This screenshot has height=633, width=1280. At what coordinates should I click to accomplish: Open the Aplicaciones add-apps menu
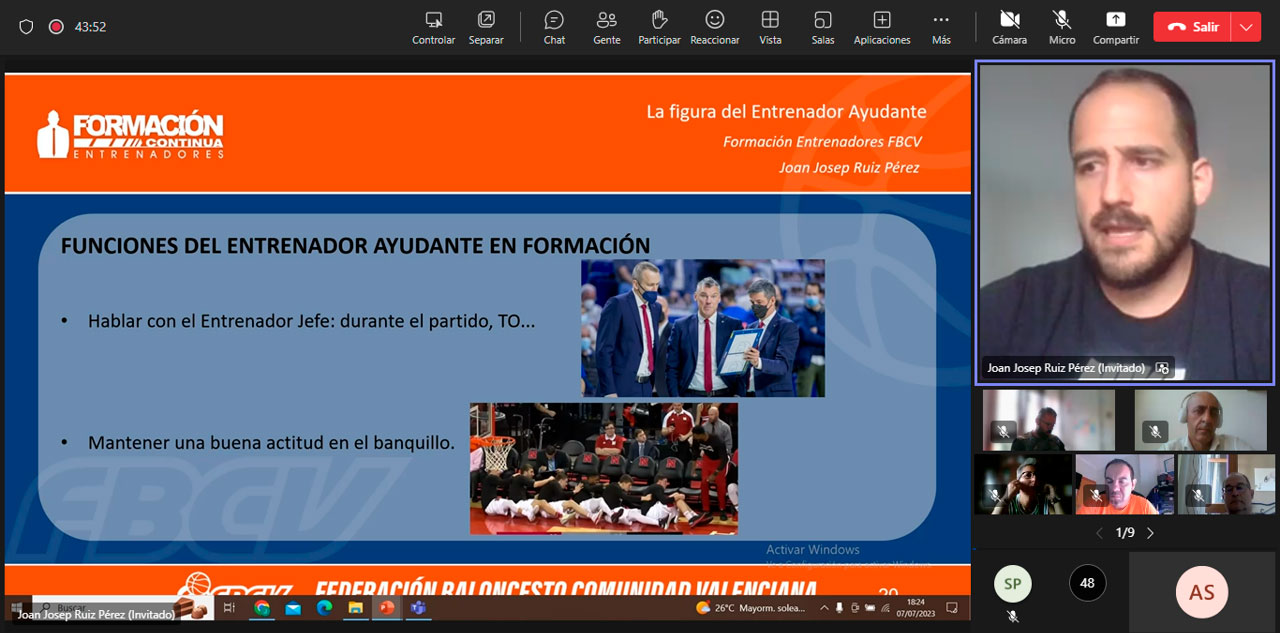pos(882,27)
